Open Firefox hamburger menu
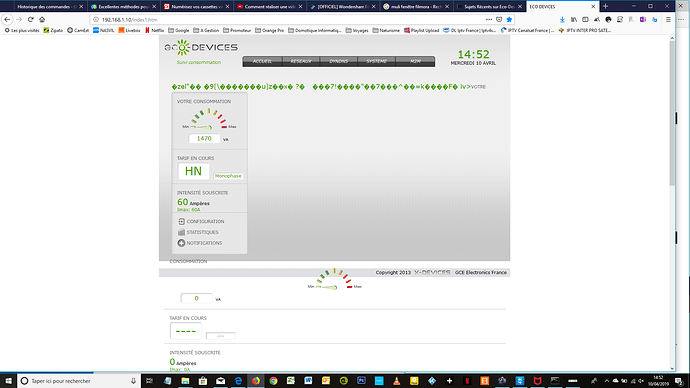The width and height of the screenshot is (690, 388). pos(668,19)
